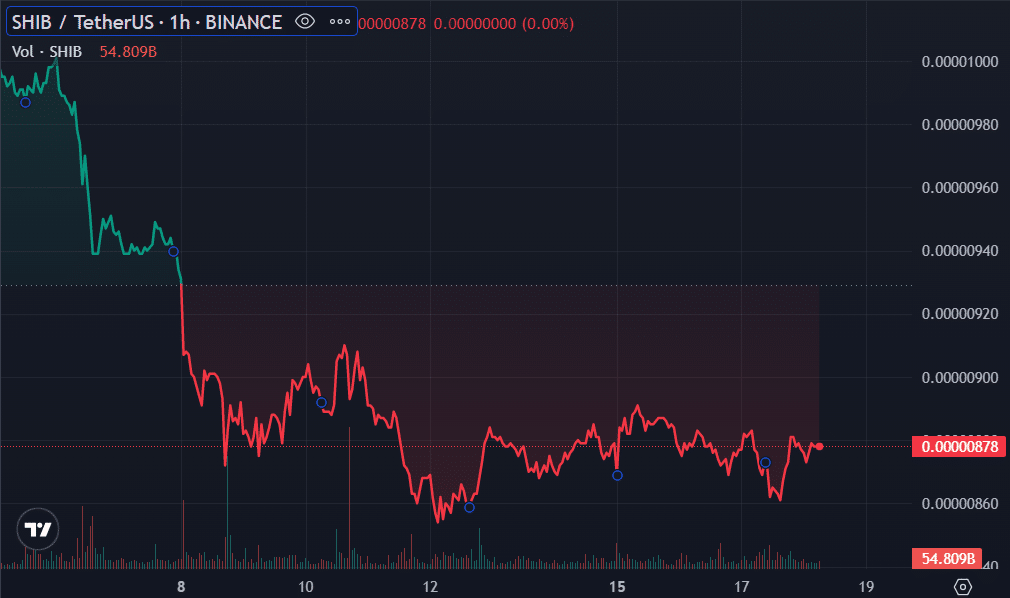
Task: Click the blue circle marker just before date 8
Action: coord(173,251)
